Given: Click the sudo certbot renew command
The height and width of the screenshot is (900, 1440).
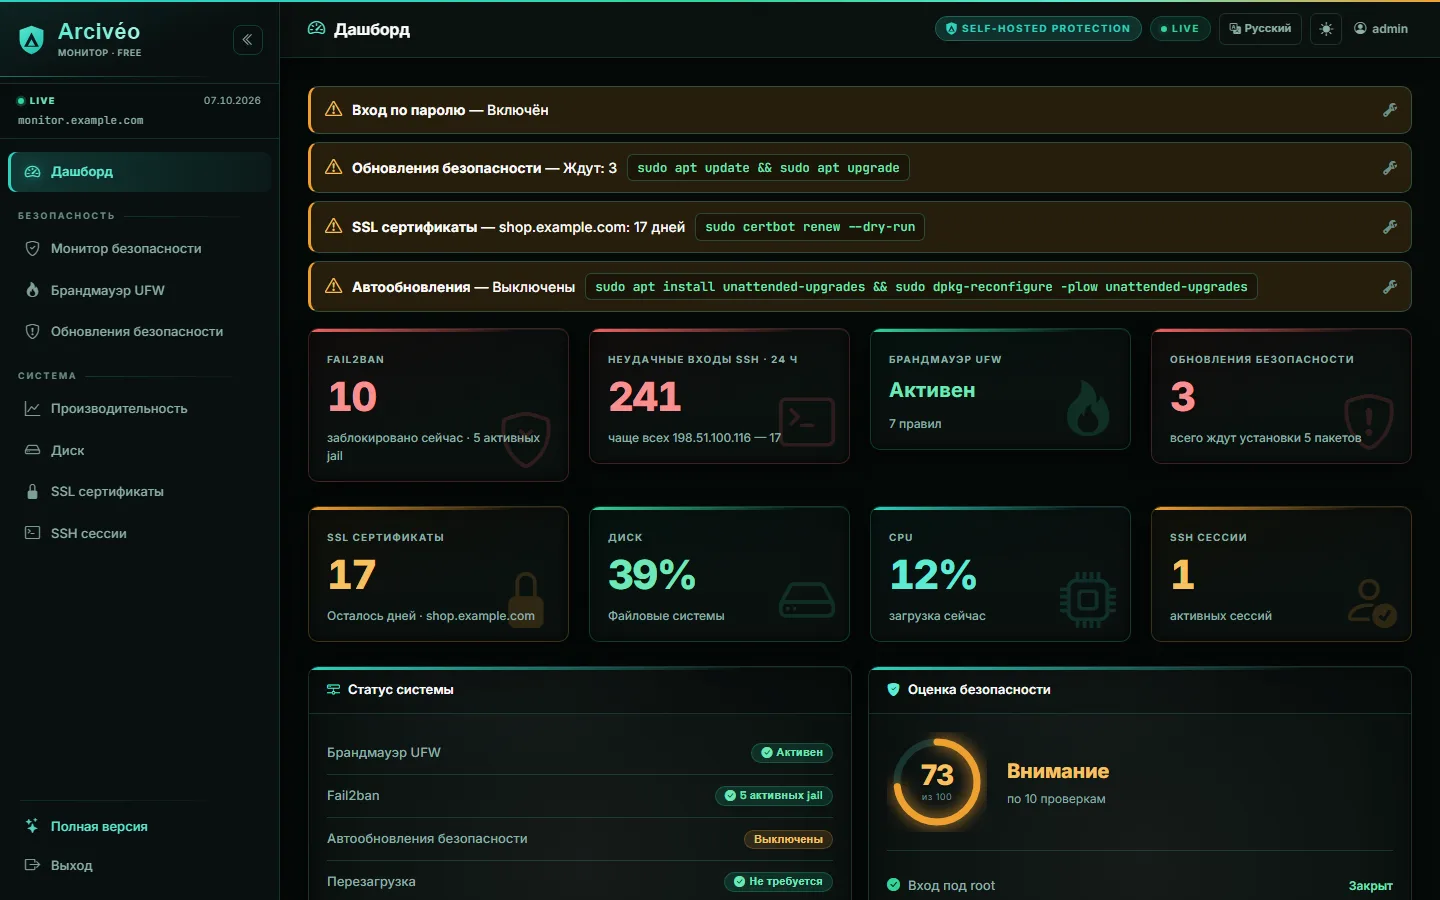Looking at the screenshot, I should click(810, 227).
